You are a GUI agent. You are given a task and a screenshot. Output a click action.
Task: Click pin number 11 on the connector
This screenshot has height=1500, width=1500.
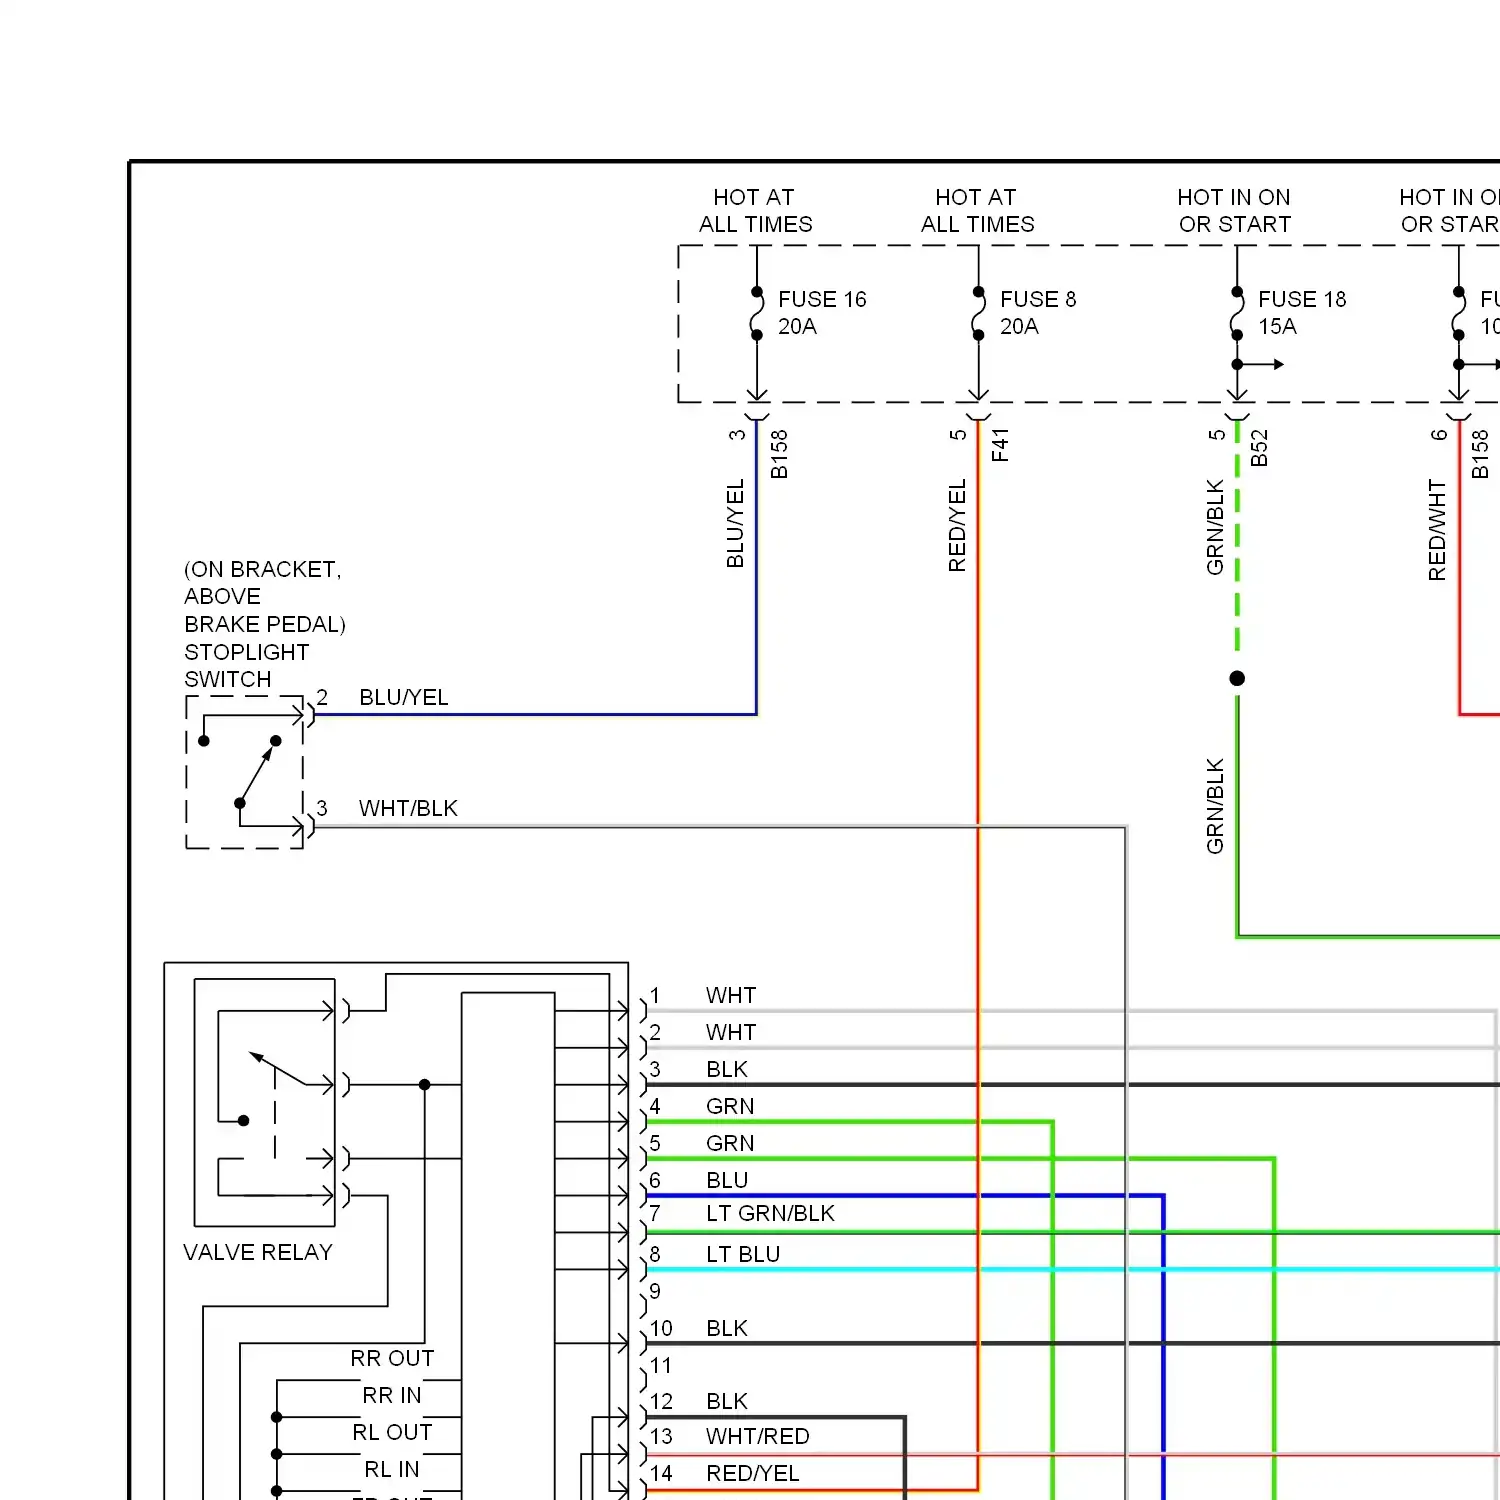coord(661,1365)
